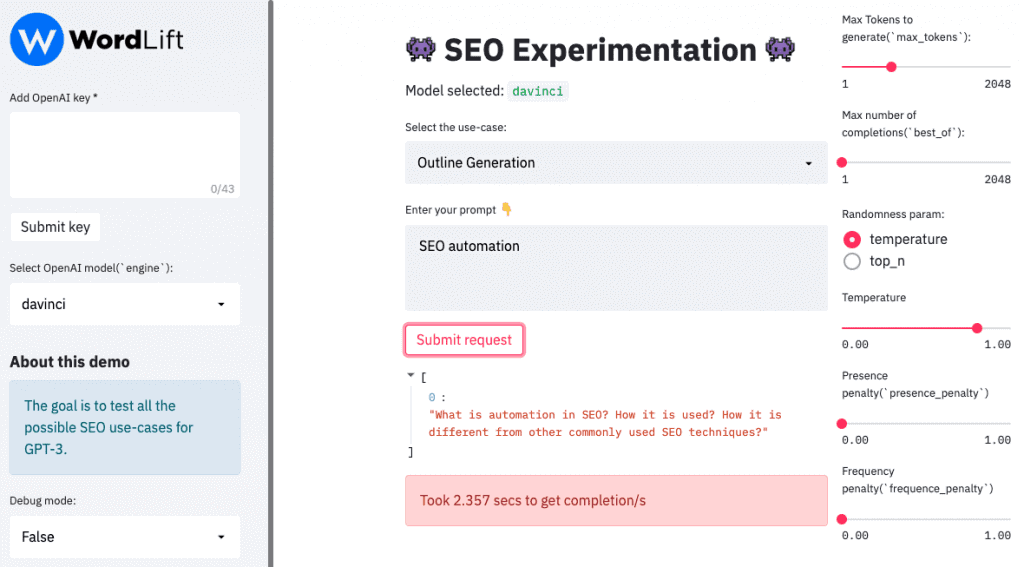
Task: Click the davinci model selected code tag
Action: [x=537, y=91]
